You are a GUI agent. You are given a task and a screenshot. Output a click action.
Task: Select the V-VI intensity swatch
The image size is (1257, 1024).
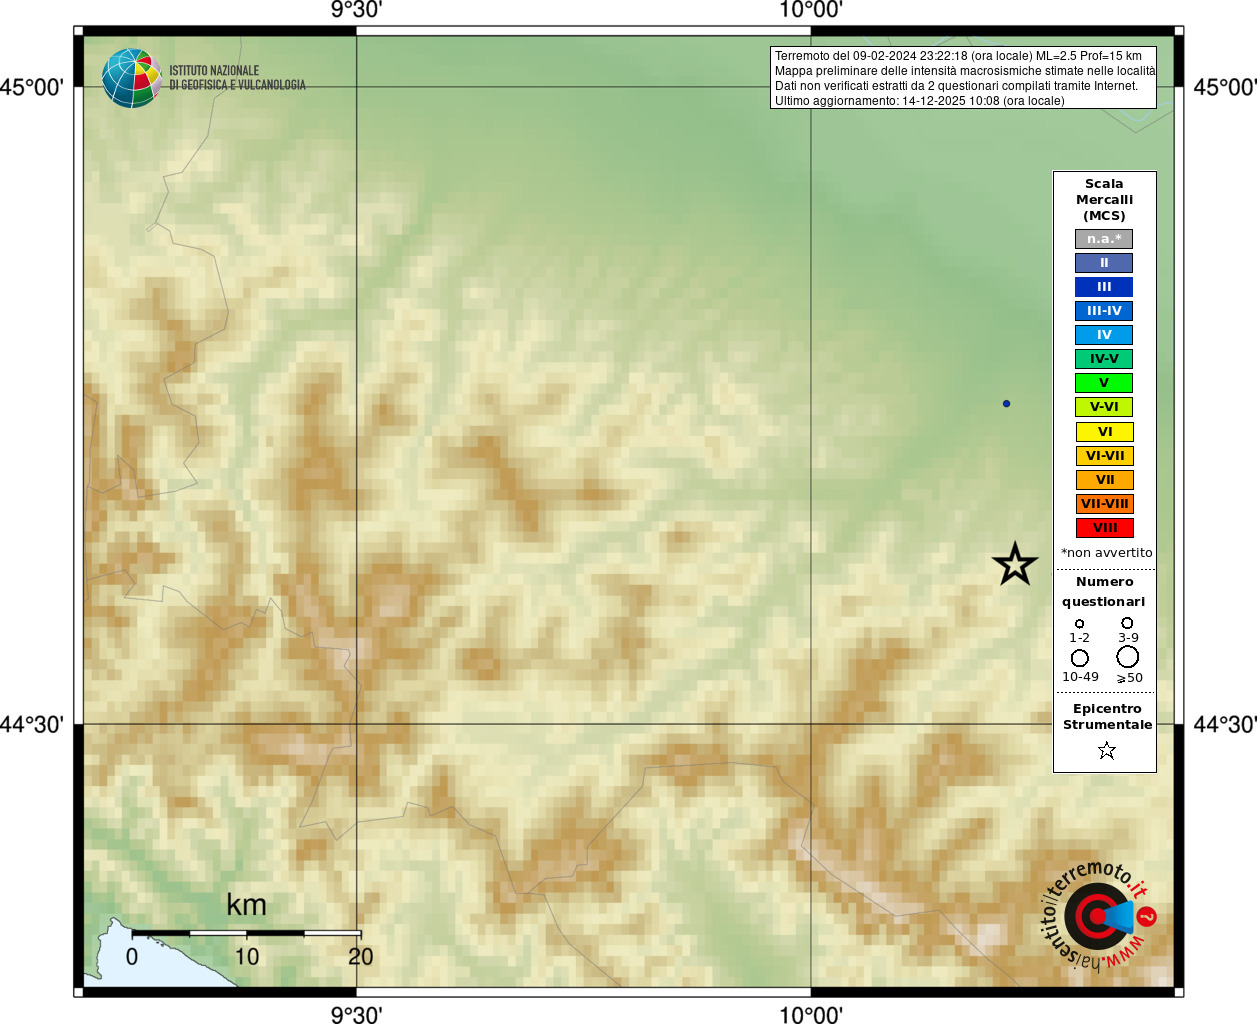coord(1104,407)
